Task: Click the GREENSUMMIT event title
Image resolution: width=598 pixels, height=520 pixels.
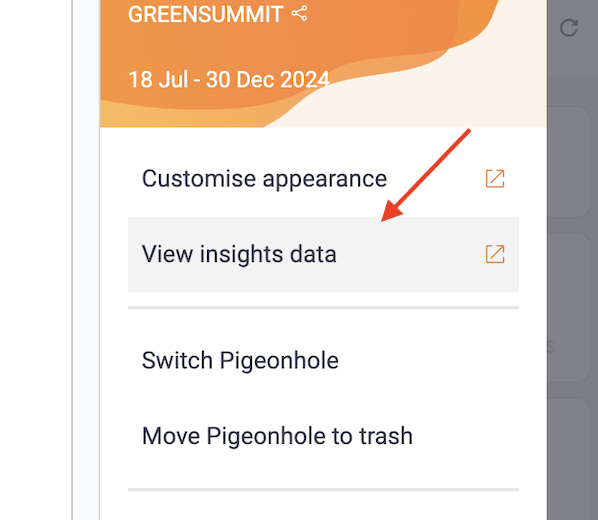Action: [x=206, y=14]
